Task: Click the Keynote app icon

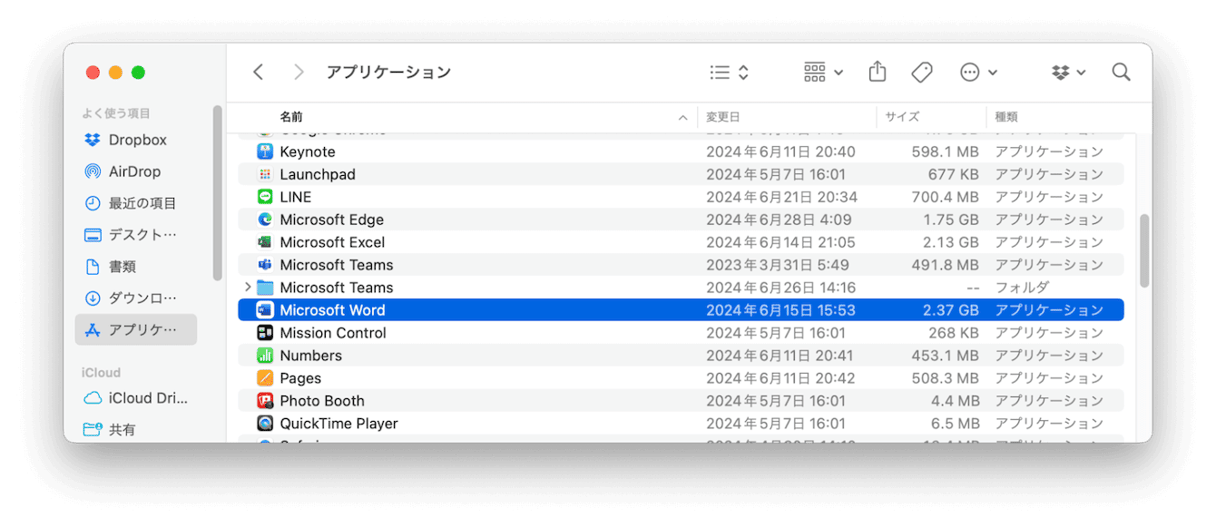Action: point(265,152)
